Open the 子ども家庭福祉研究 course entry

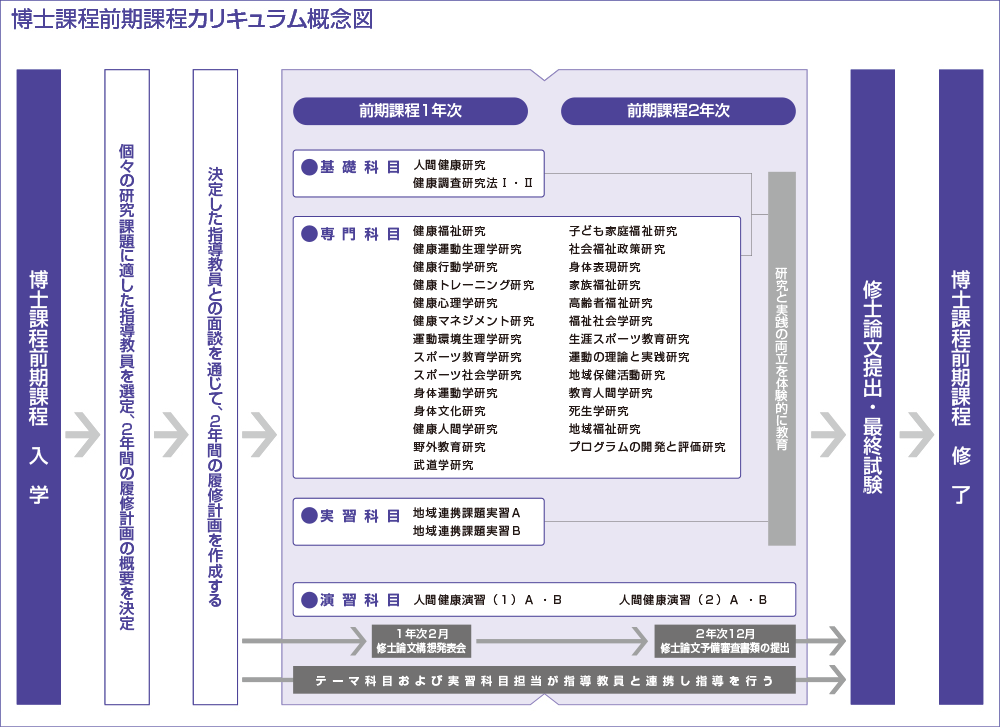(x=622, y=232)
